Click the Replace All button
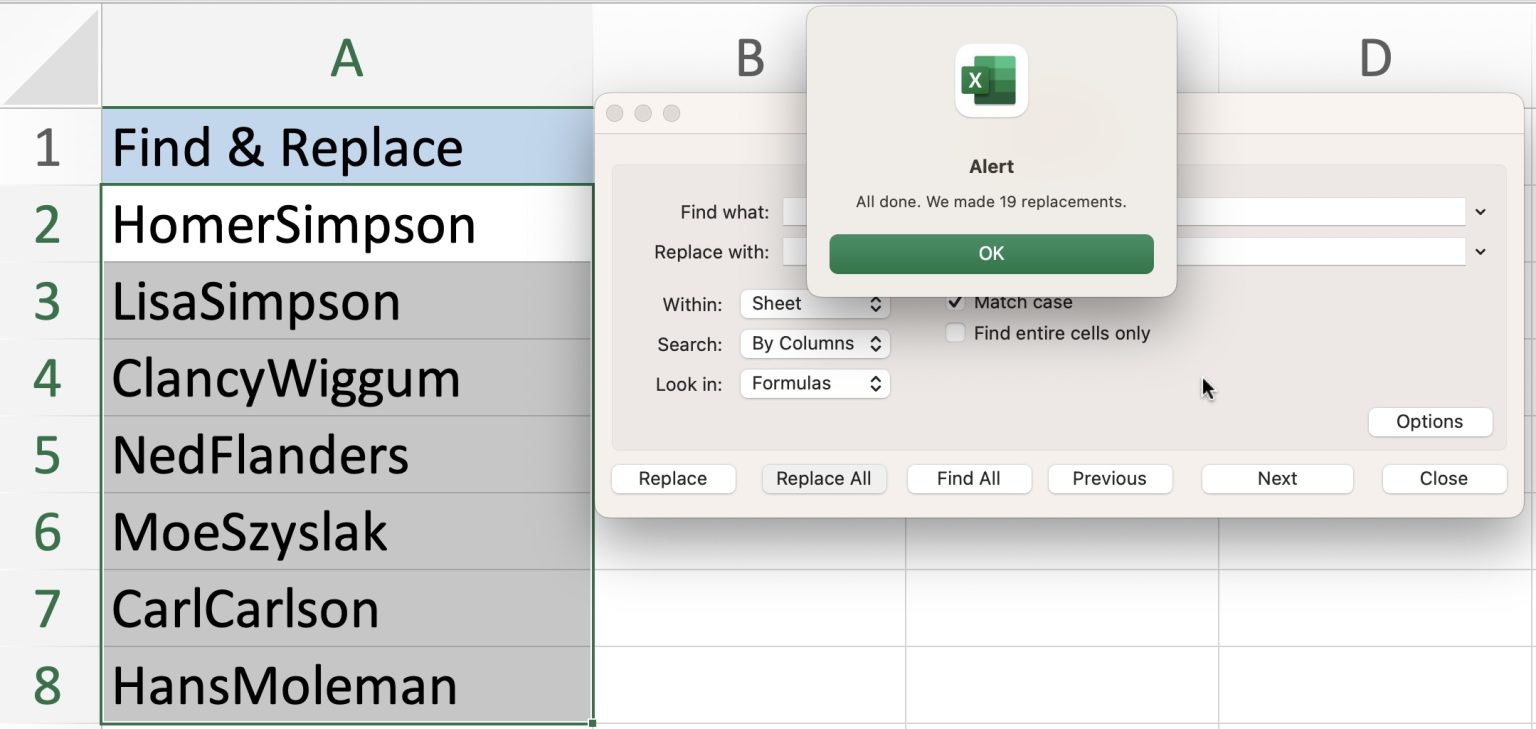Screen dimensions: 1536x729 click(x=824, y=479)
